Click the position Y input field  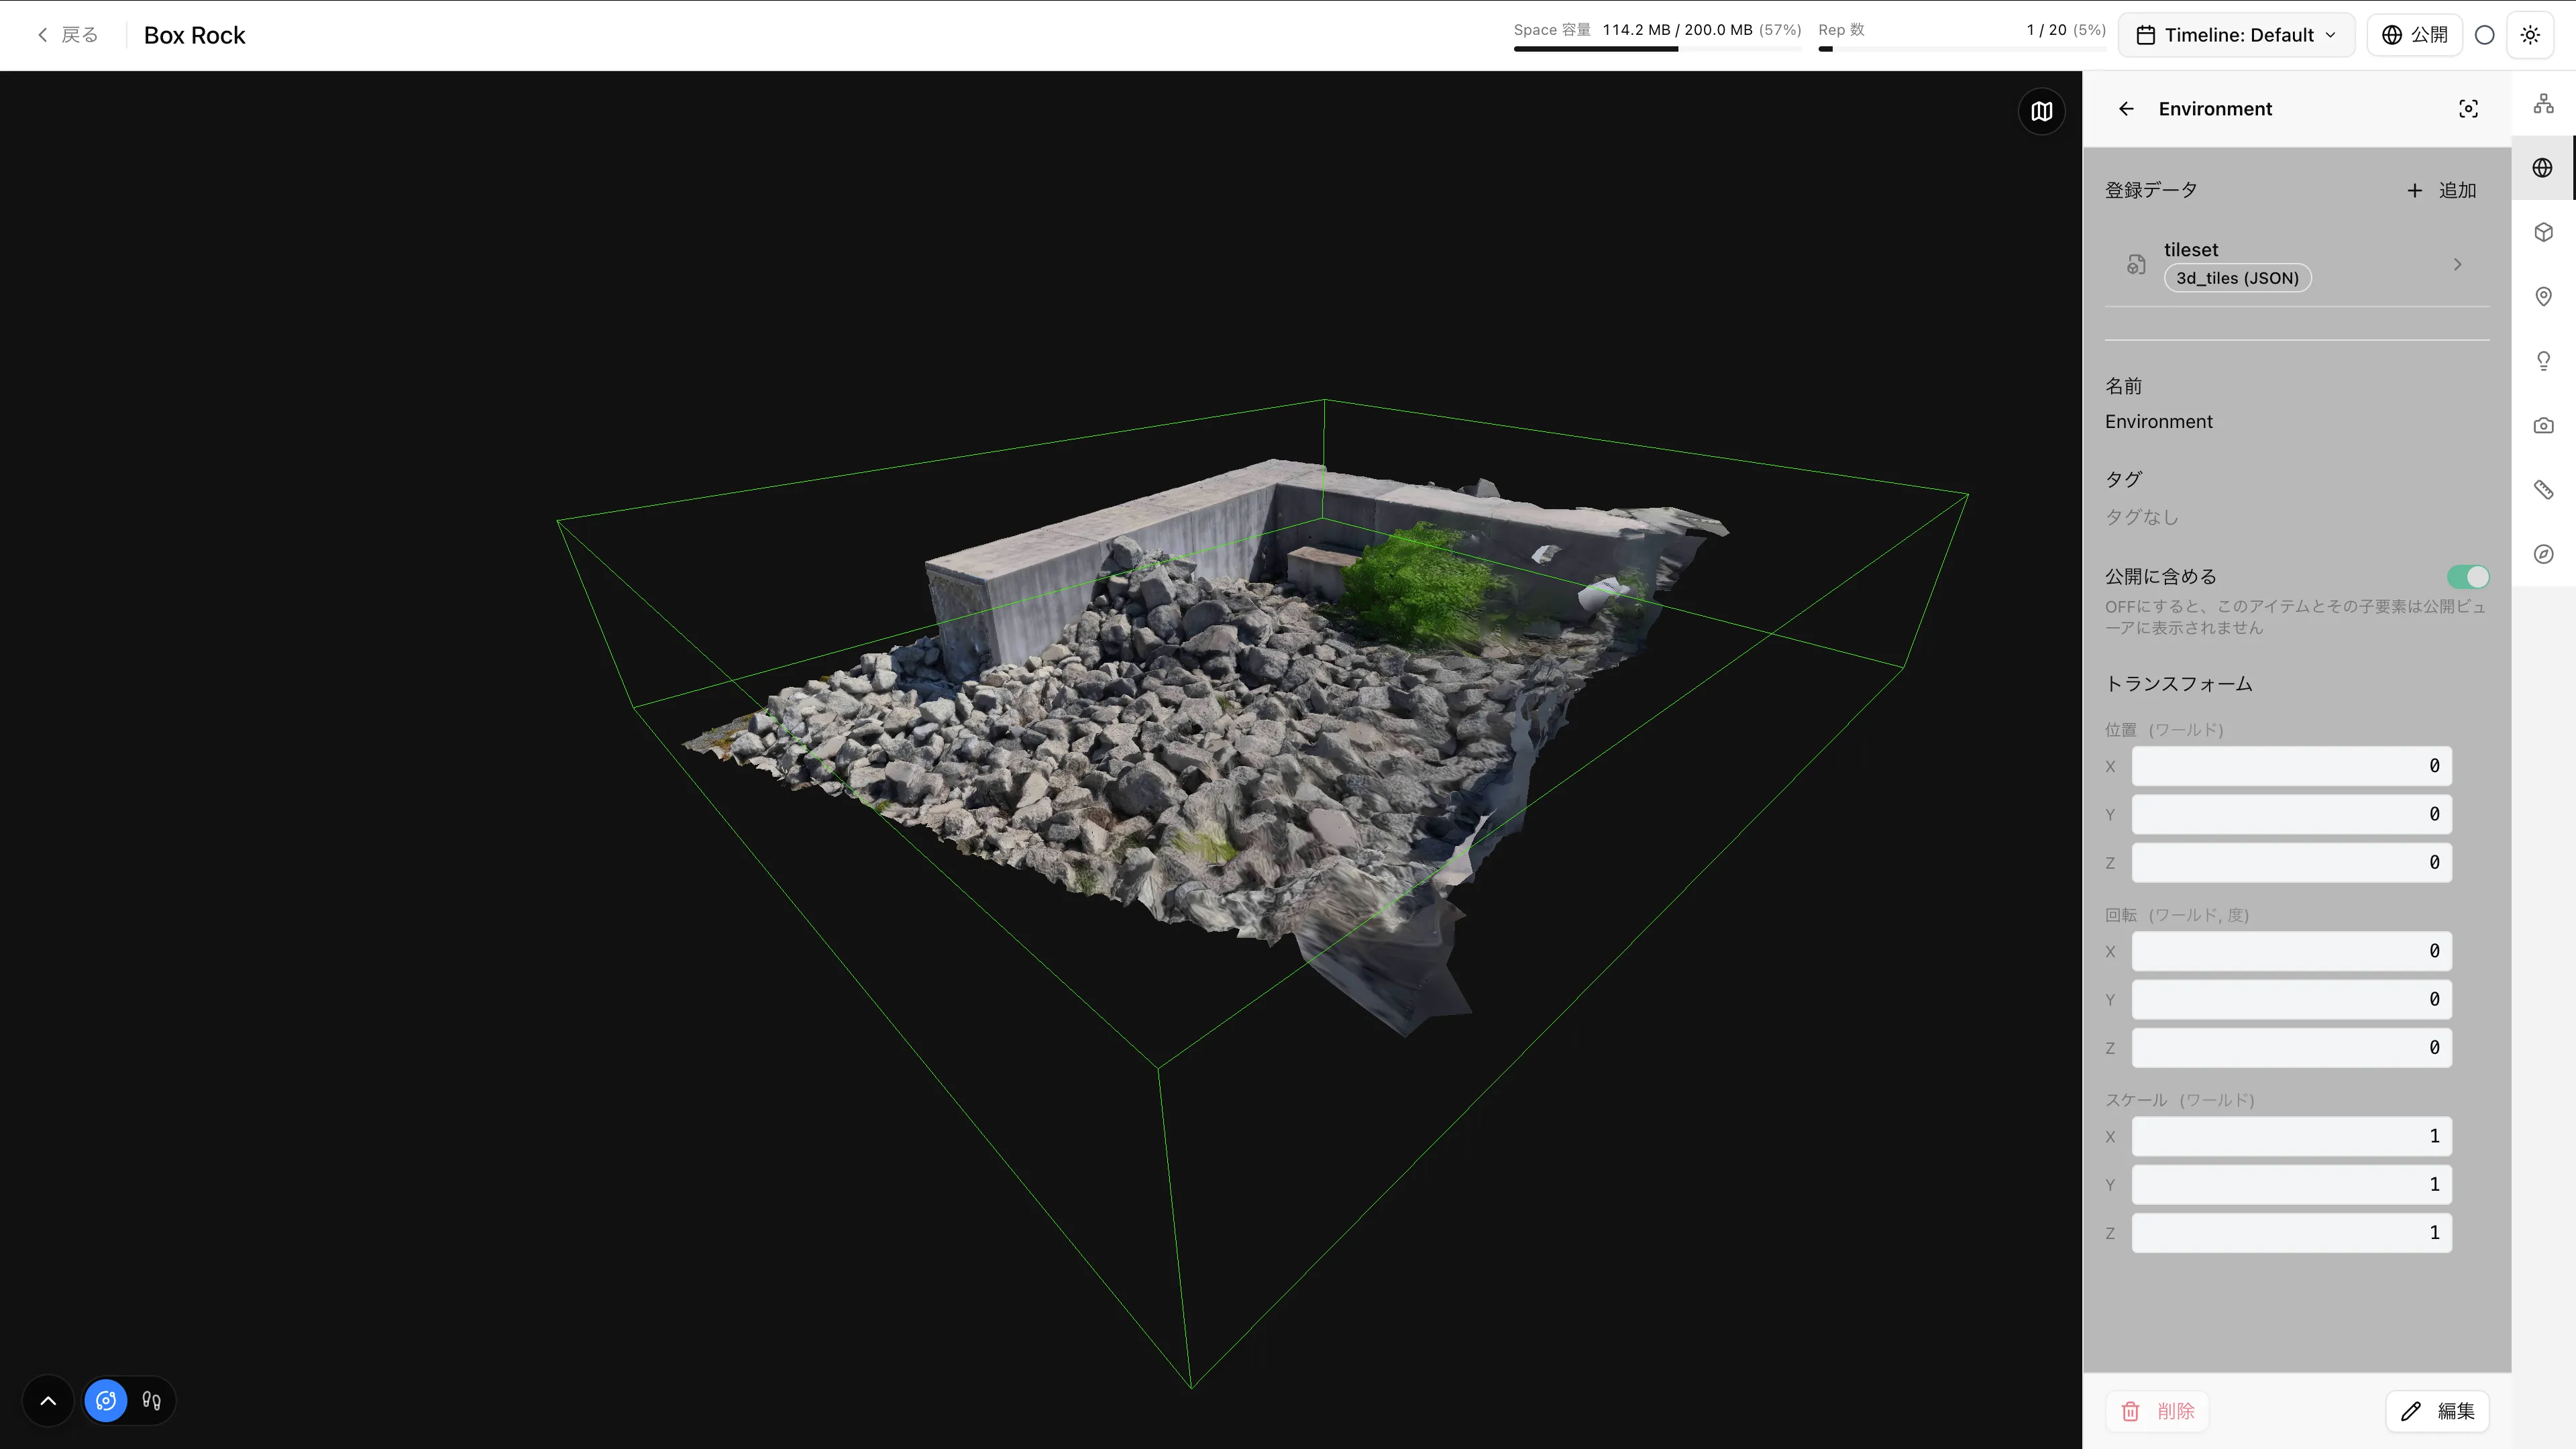[x=2291, y=814]
